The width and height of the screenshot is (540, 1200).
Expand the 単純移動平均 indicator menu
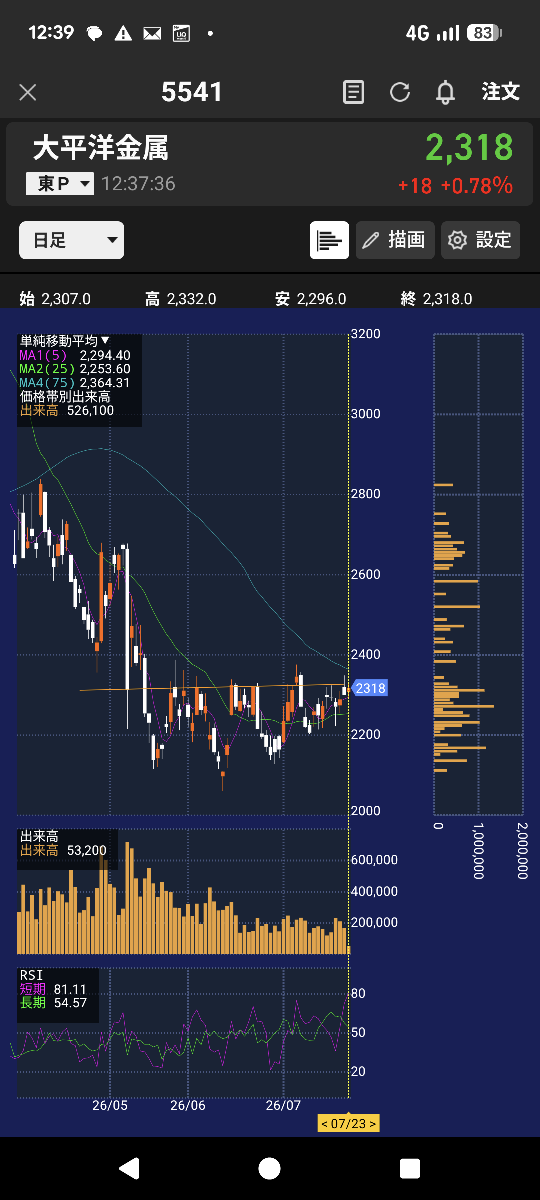coord(65,341)
